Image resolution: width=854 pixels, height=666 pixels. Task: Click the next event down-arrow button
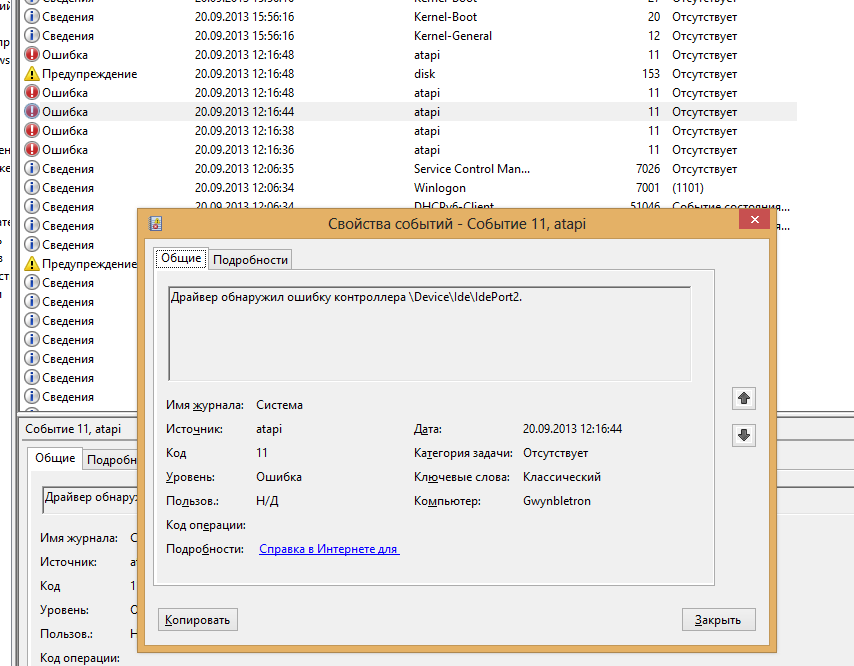743,435
